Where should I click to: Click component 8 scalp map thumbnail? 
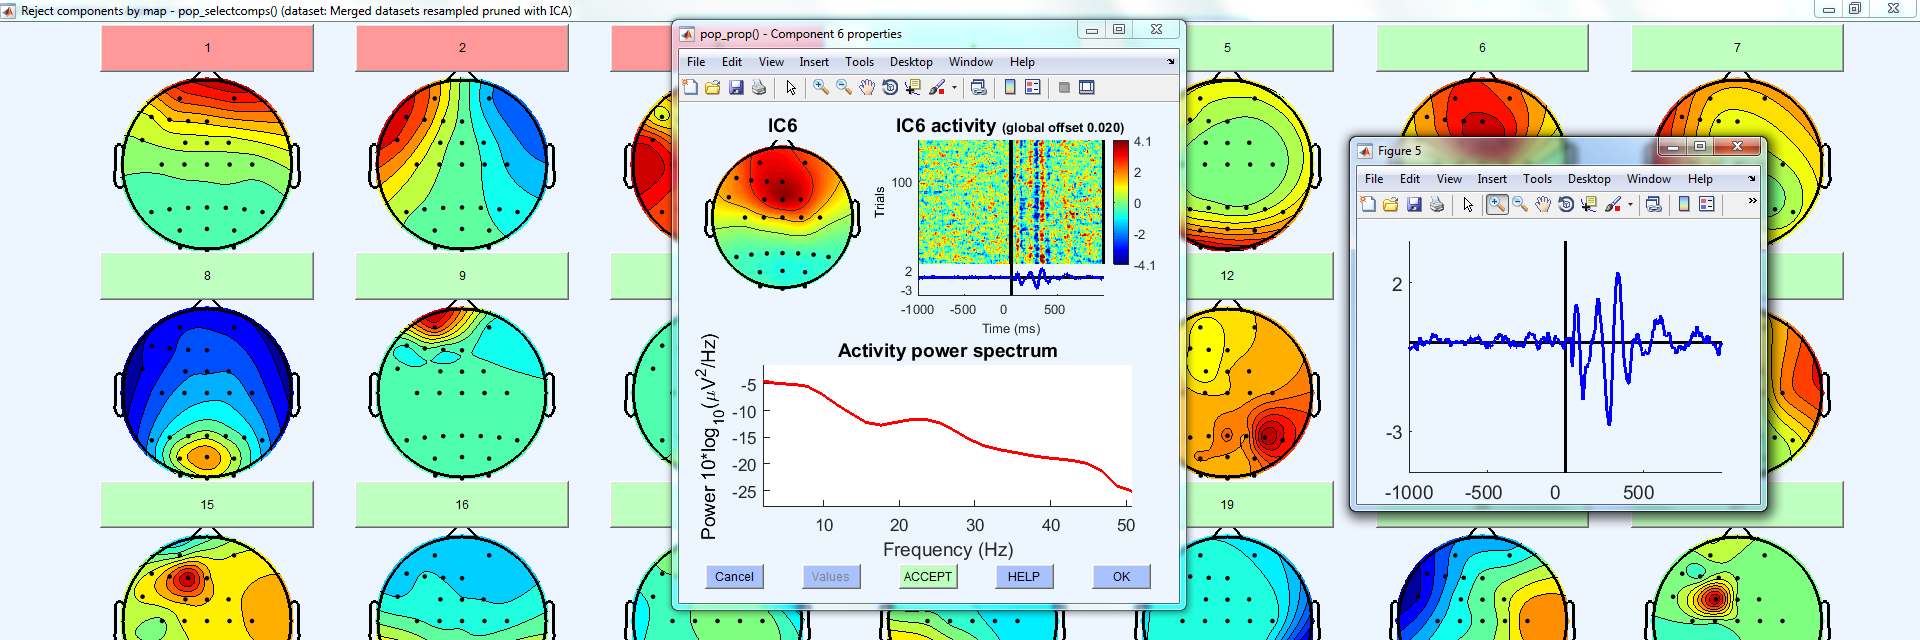coord(207,391)
